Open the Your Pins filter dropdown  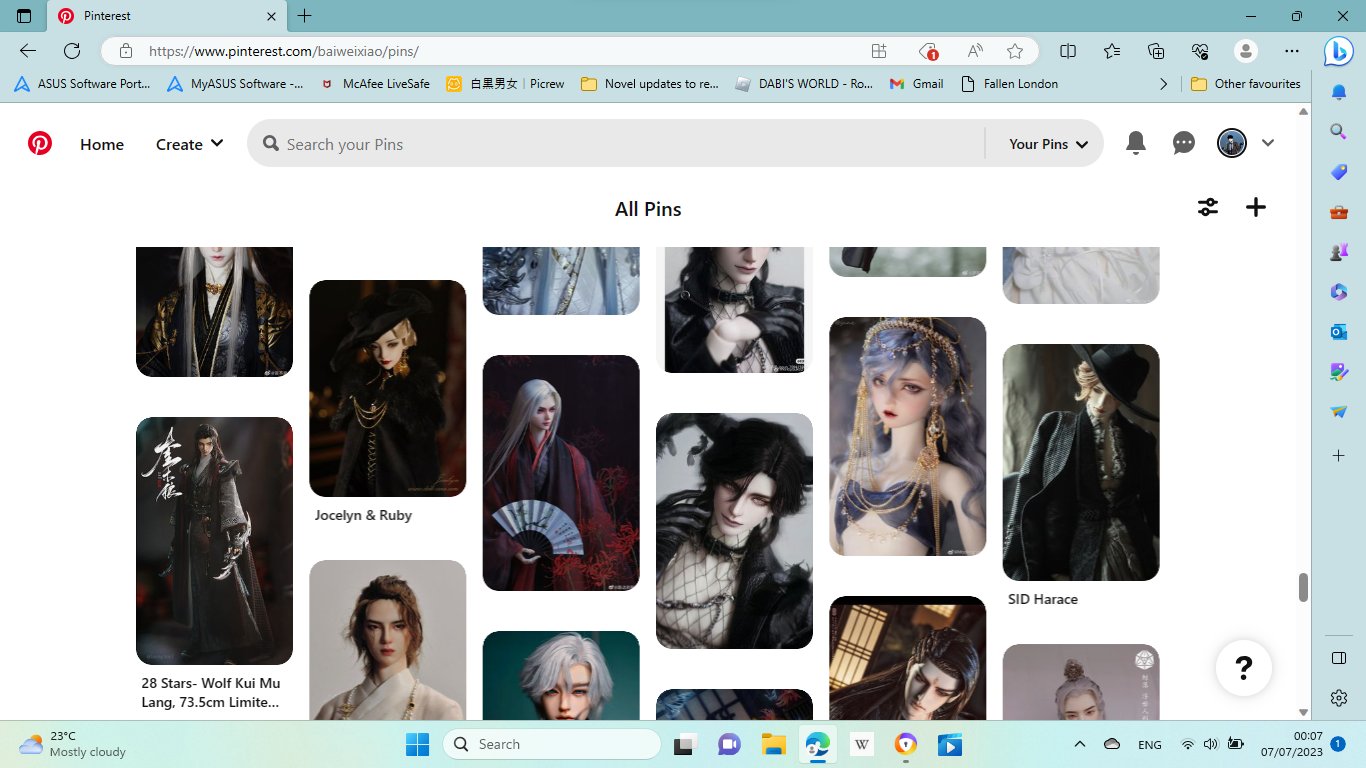1048,144
